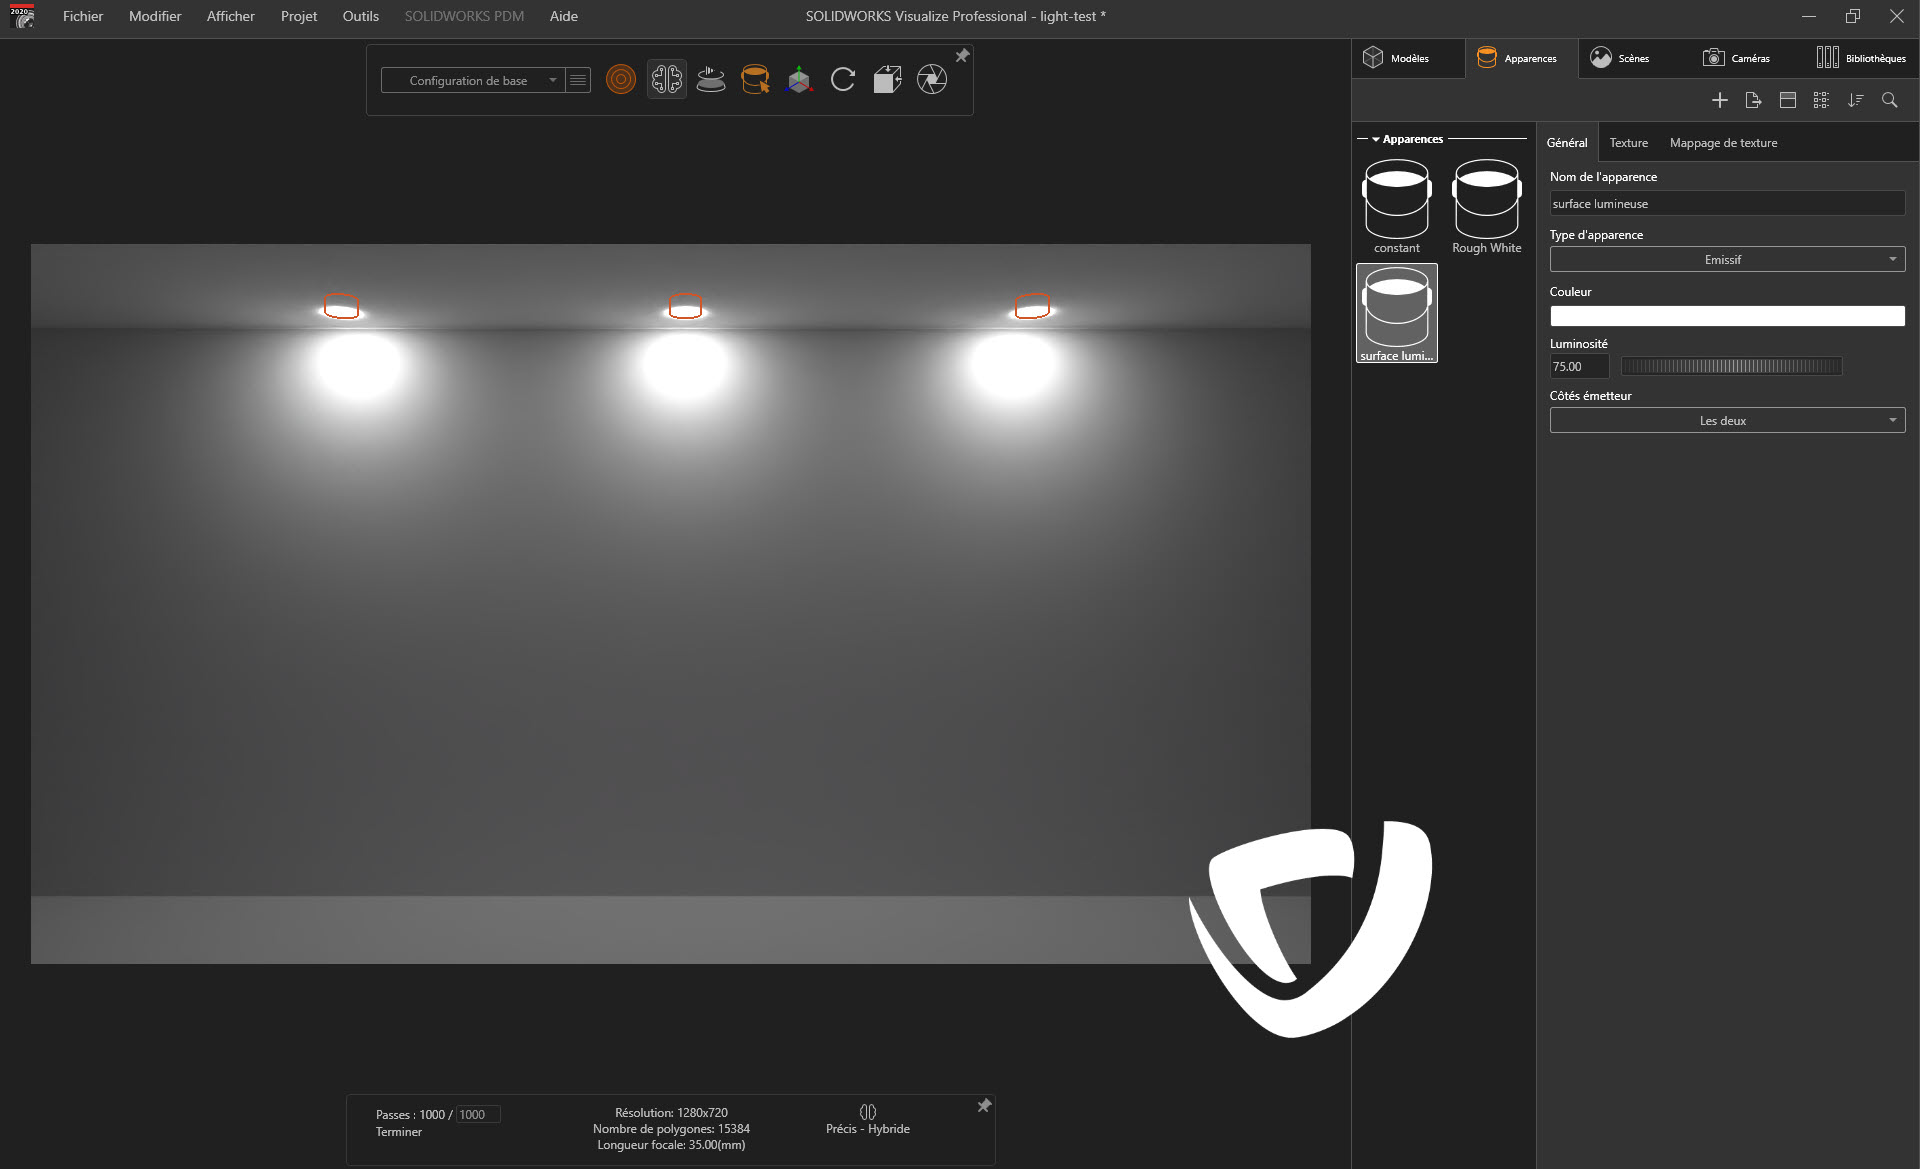Image resolution: width=1920 pixels, height=1169 pixels.
Task: Restore down the Visualize window
Action: click(x=1853, y=16)
